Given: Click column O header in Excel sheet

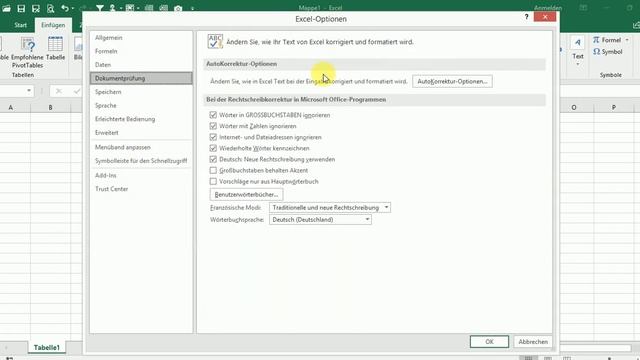Looking at the screenshot, I should [x=573, y=107].
